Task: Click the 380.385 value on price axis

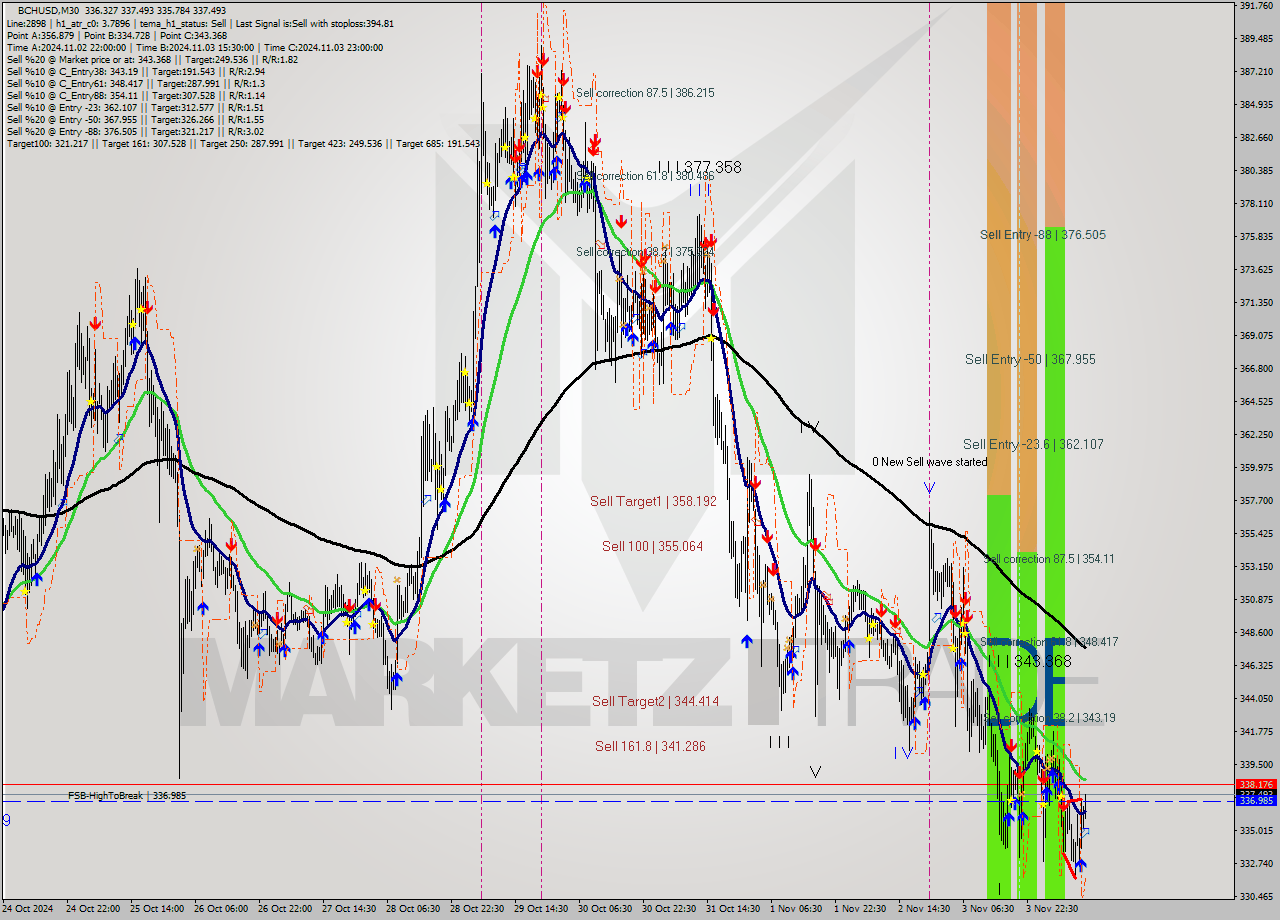Action: 1256,171
